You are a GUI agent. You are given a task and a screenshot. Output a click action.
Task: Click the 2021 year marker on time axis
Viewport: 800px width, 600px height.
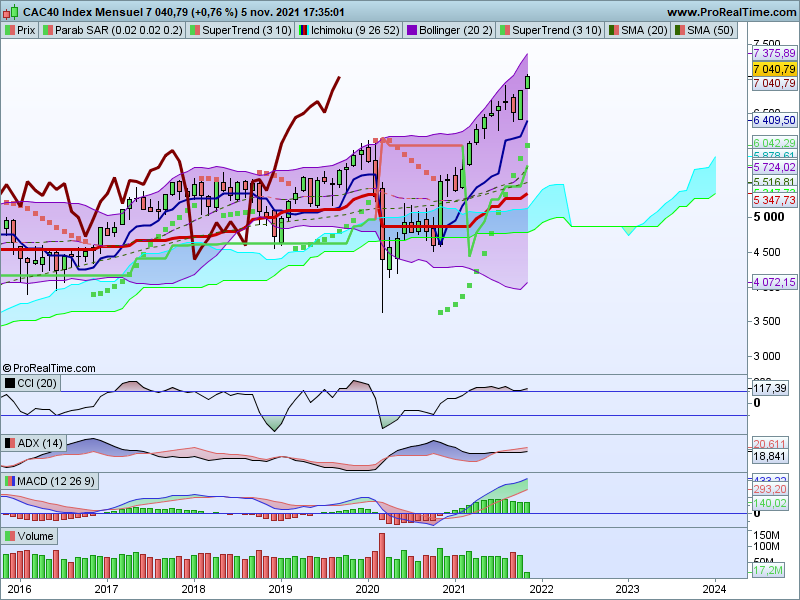[x=454, y=589]
